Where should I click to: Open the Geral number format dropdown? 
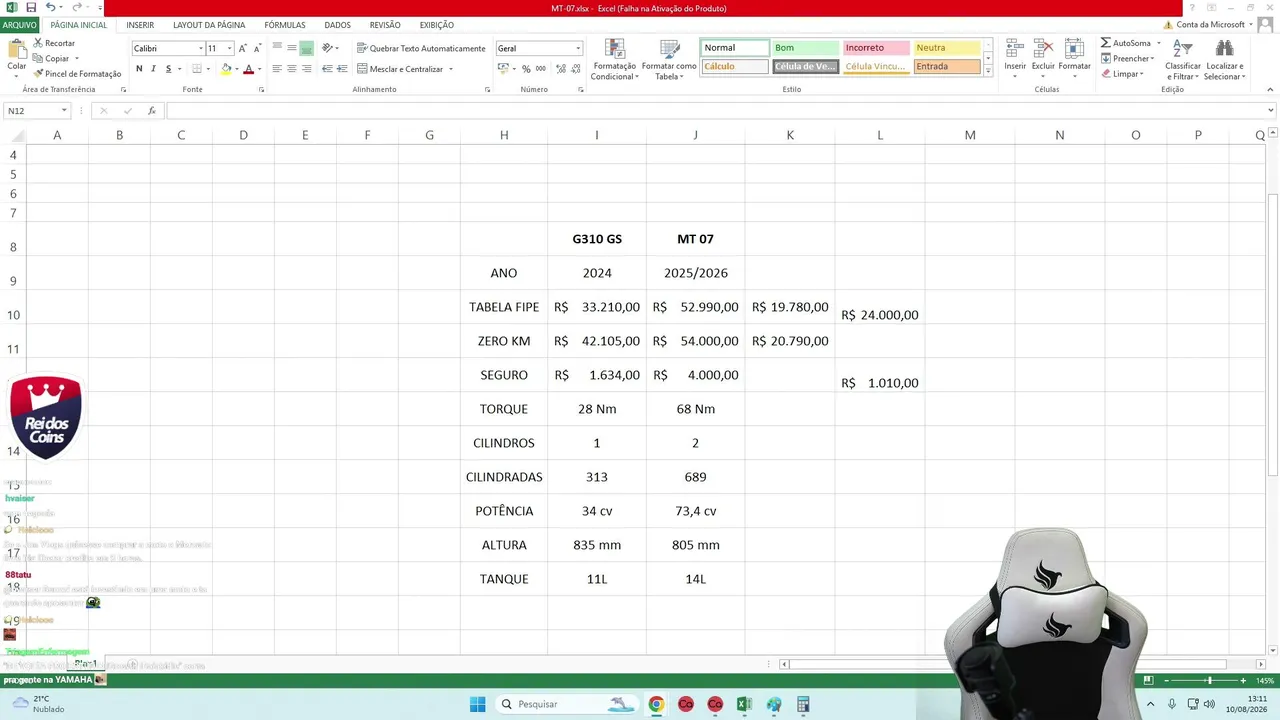click(577, 48)
